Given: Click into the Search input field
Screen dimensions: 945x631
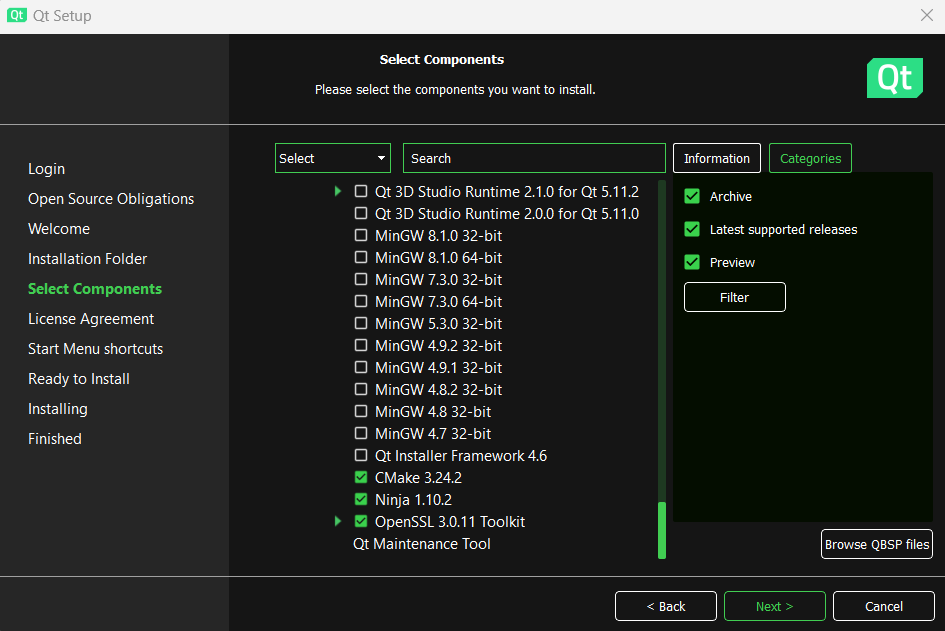Looking at the screenshot, I should [x=534, y=158].
